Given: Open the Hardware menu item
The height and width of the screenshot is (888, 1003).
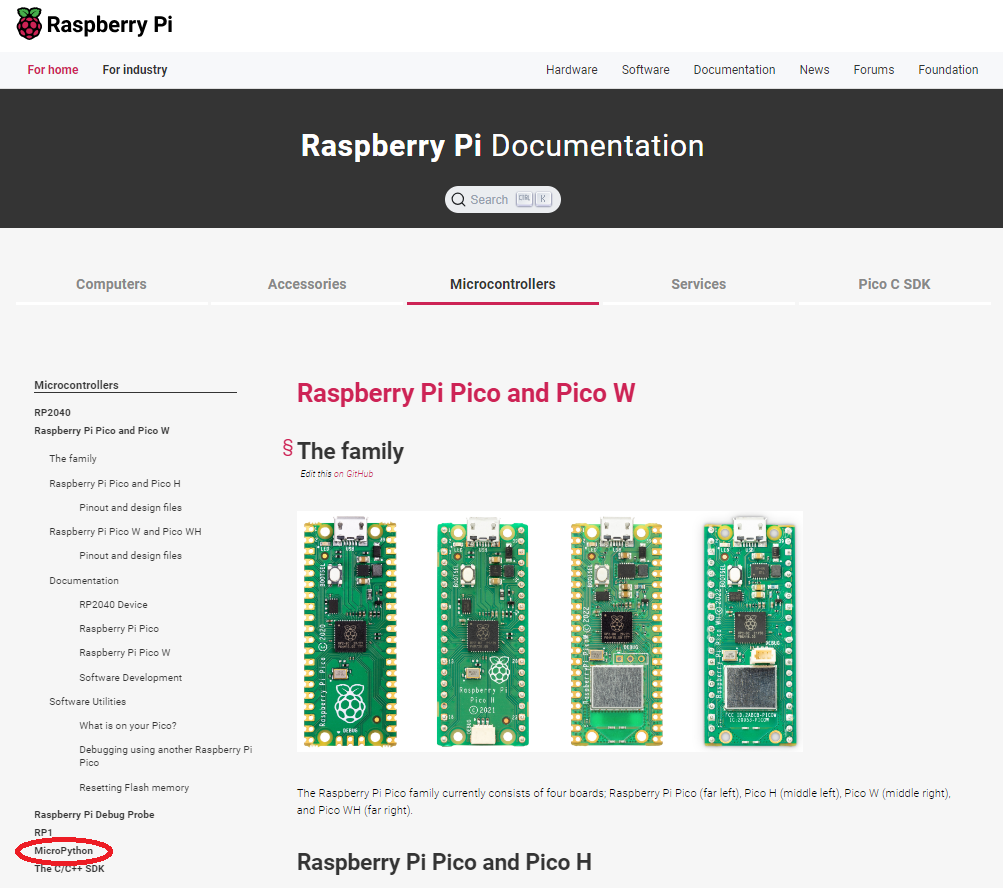Looking at the screenshot, I should [571, 70].
